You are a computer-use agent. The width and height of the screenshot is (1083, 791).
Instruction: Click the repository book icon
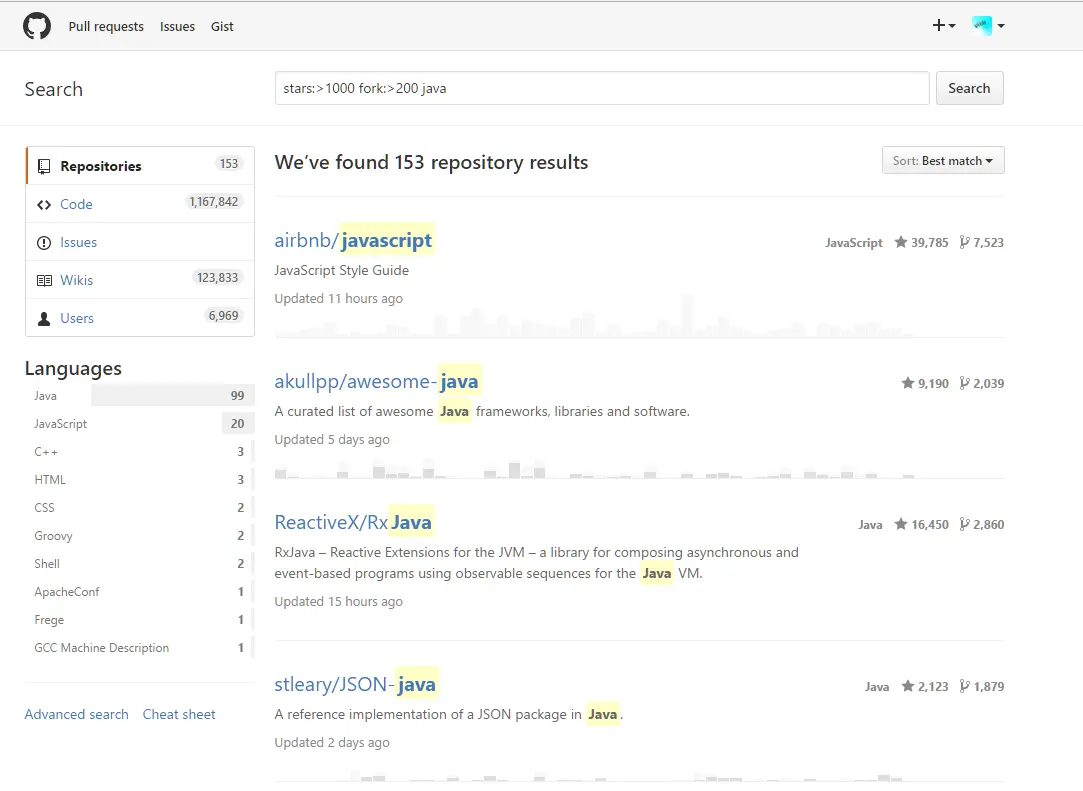(x=44, y=166)
